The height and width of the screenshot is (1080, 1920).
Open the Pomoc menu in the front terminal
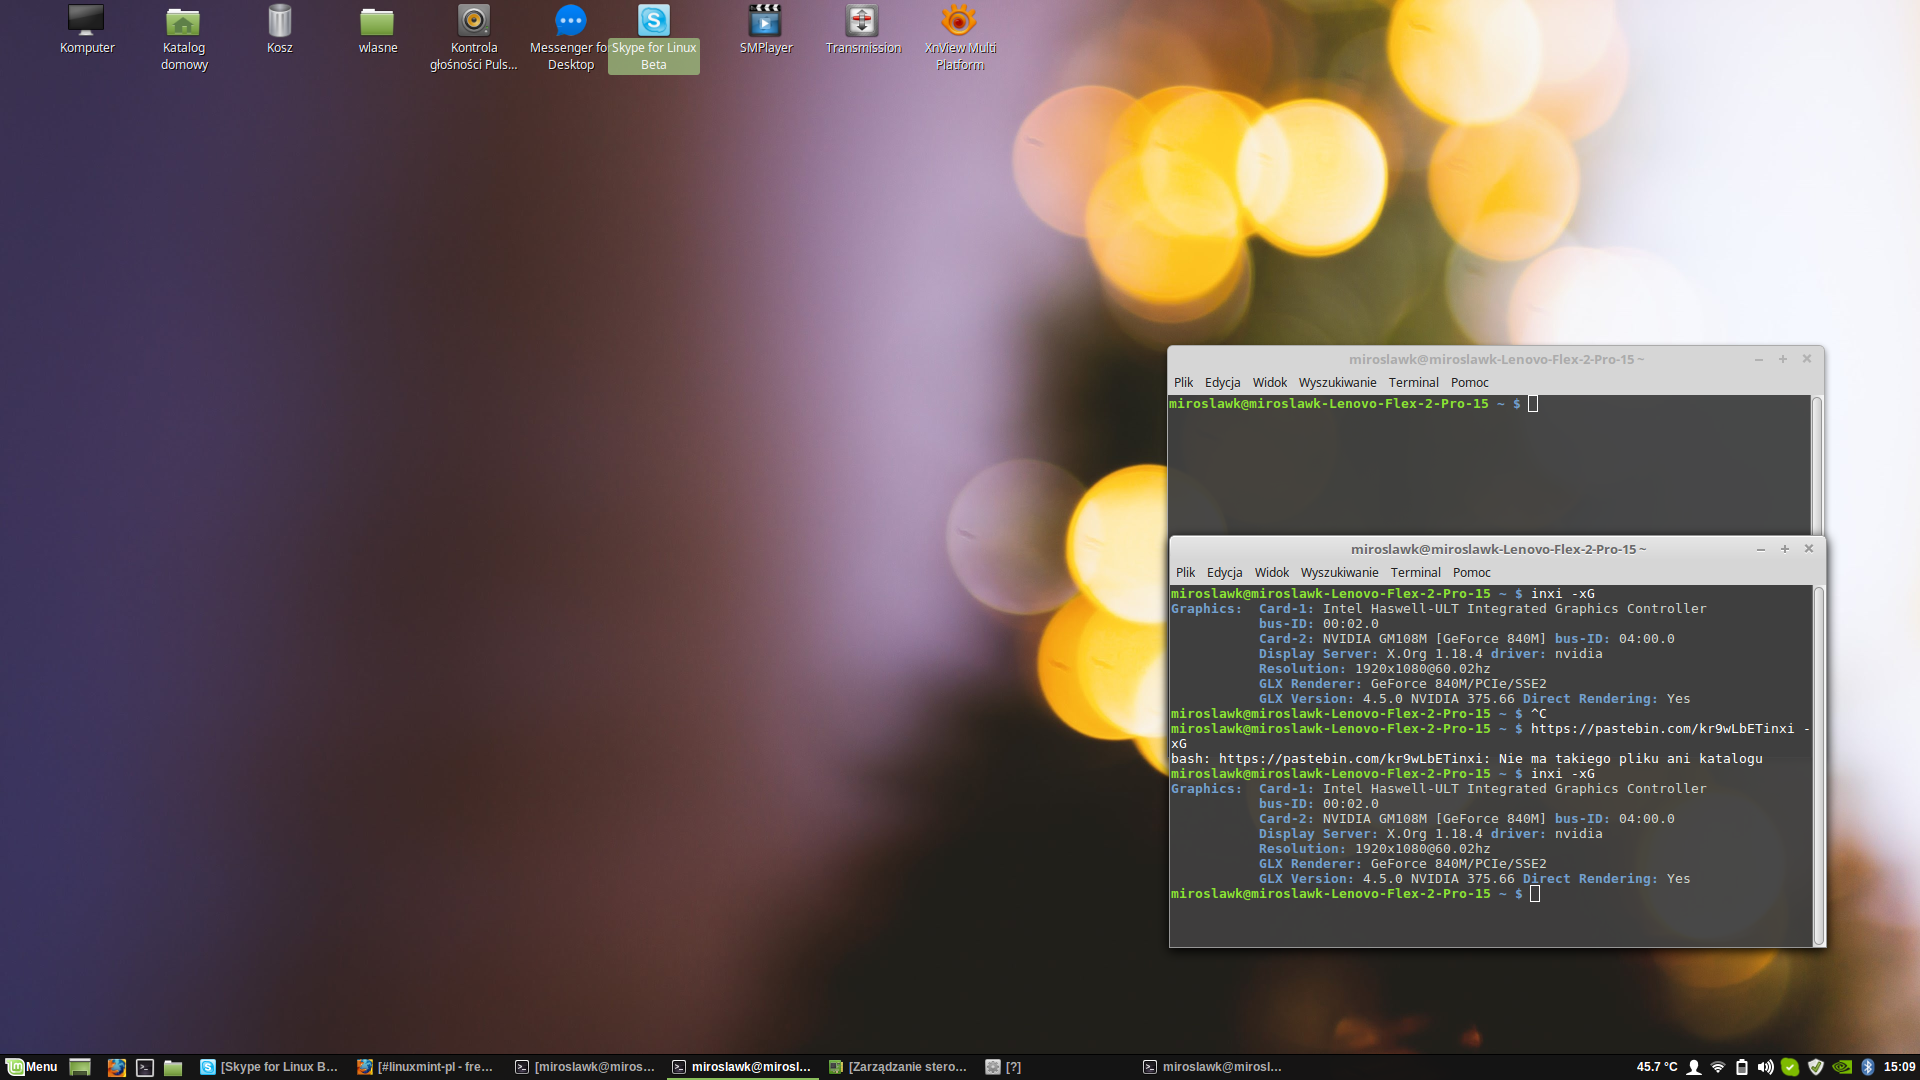1472,572
